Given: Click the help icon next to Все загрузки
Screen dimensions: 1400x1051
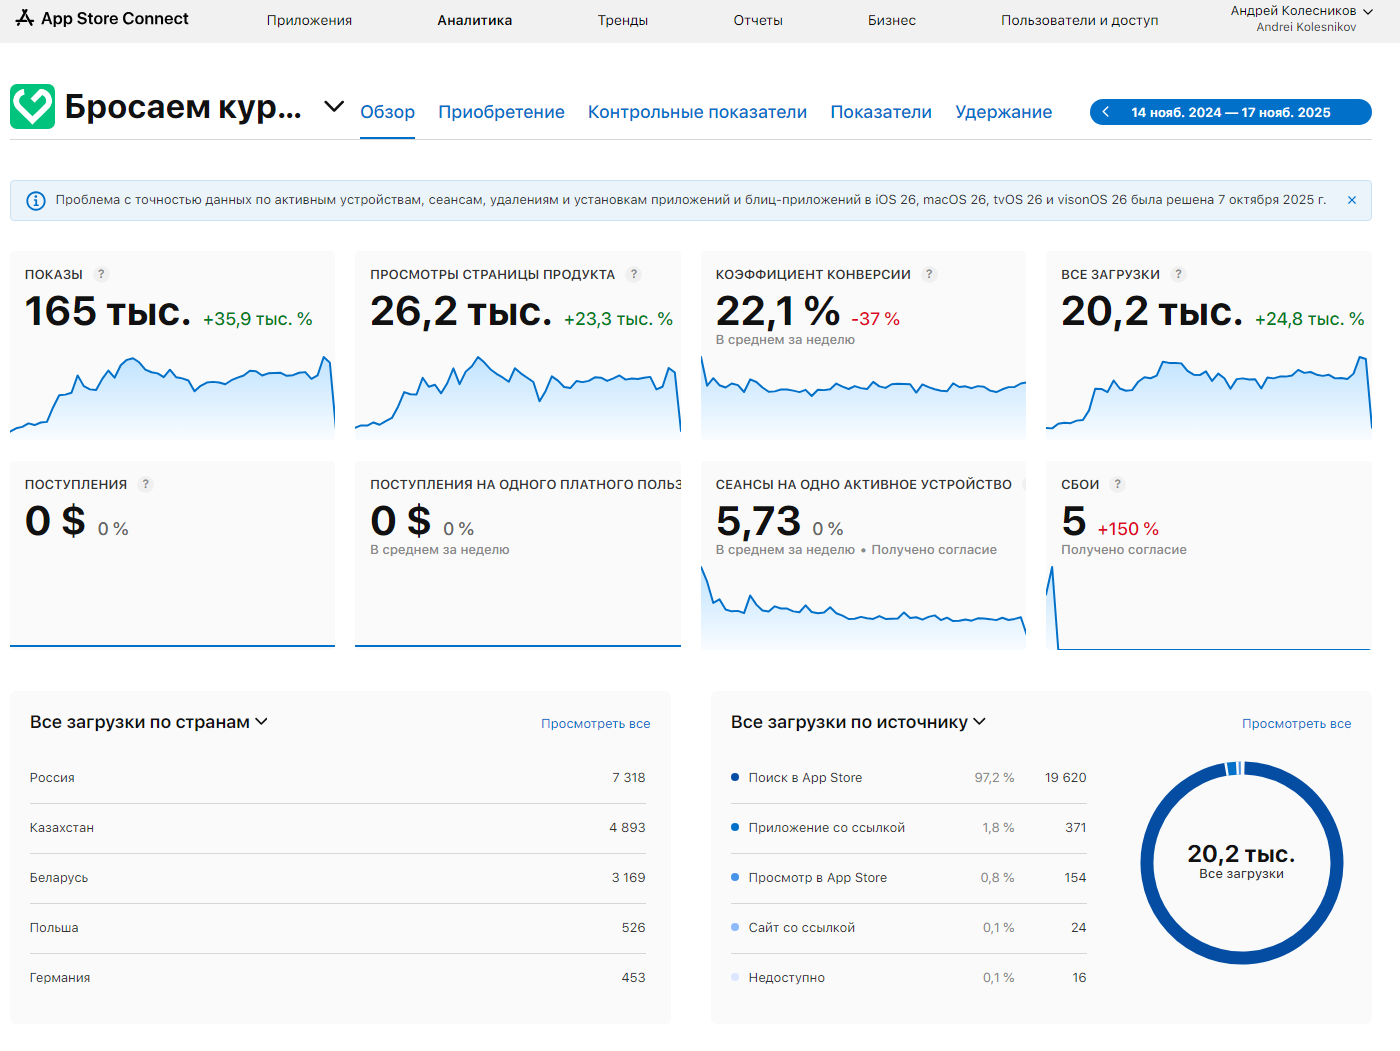Looking at the screenshot, I should [1178, 274].
